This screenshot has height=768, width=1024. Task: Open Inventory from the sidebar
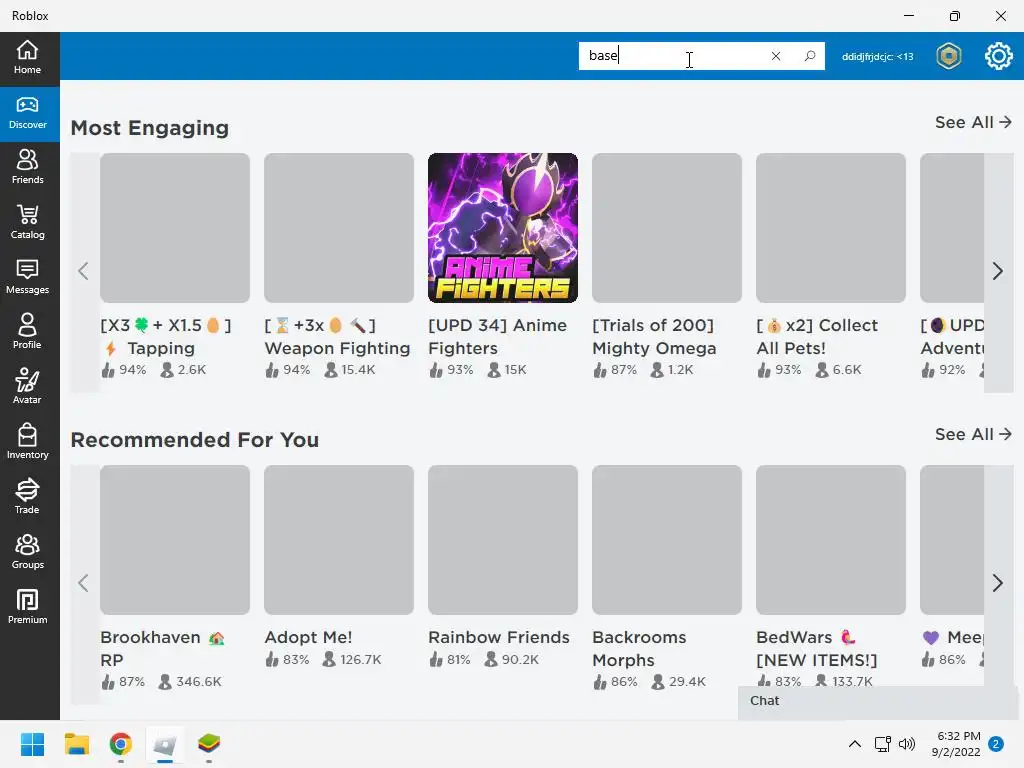27,442
